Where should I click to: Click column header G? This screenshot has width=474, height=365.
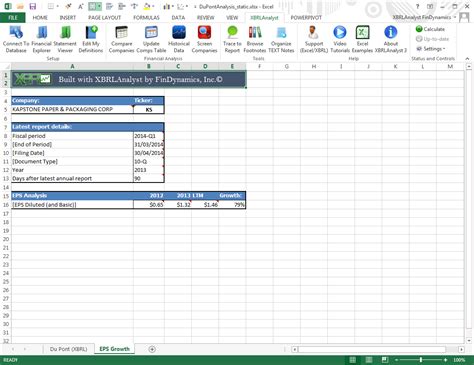pyautogui.click(x=286, y=66)
